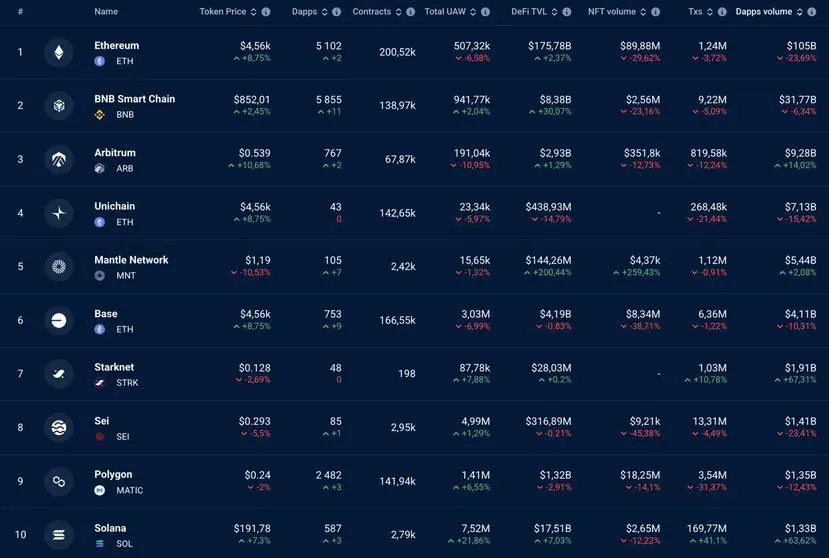Select Ethereum's $105B Dapps volume value
This screenshot has height=558, width=829.
point(801,46)
